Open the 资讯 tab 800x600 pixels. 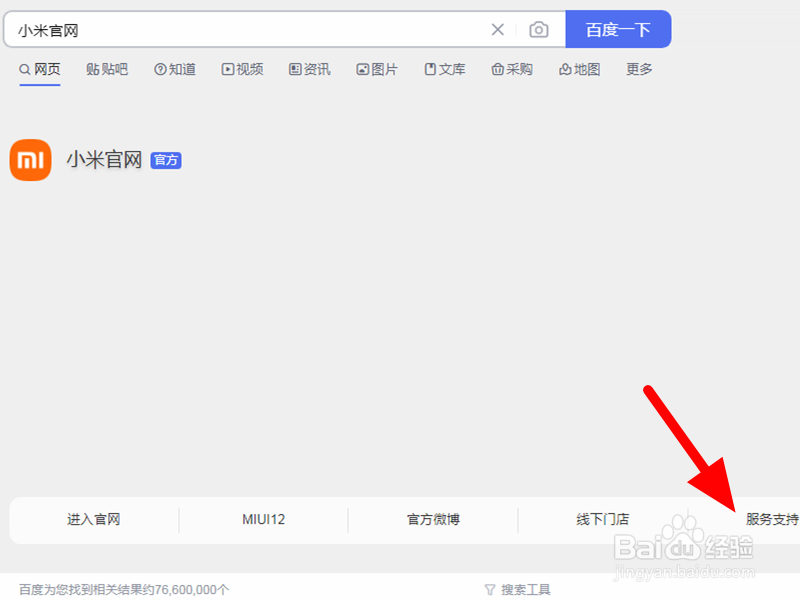(310, 69)
